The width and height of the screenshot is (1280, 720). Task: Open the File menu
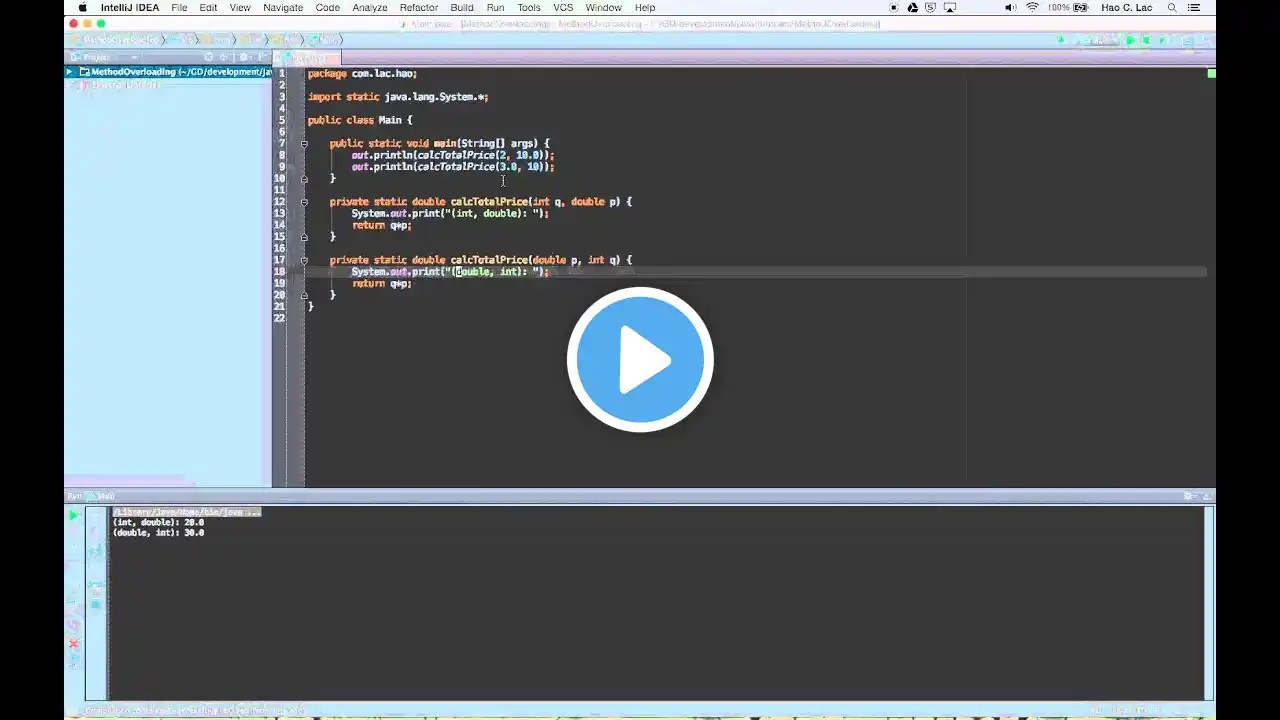[x=179, y=8]
